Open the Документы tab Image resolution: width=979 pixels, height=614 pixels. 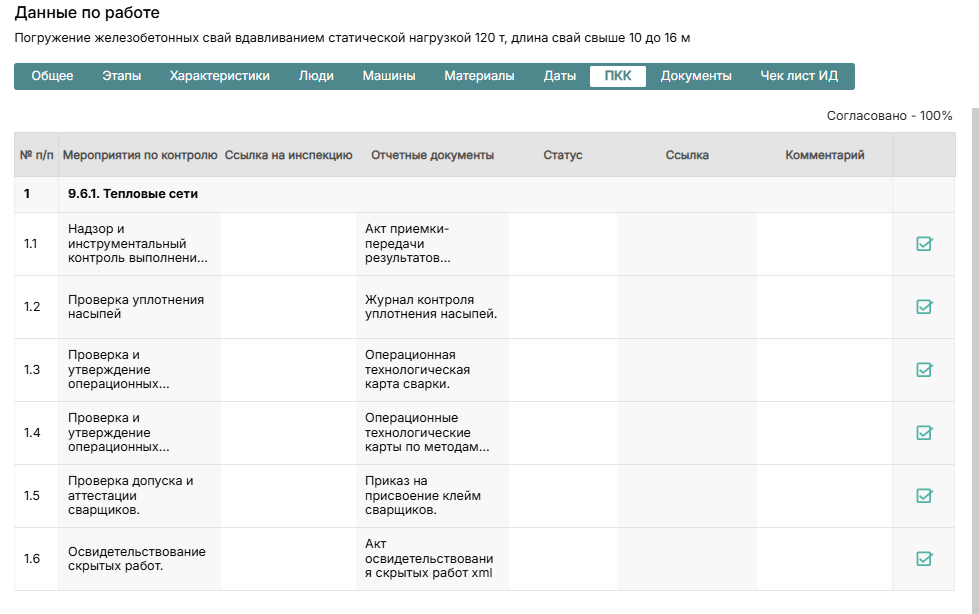[696, 76]
